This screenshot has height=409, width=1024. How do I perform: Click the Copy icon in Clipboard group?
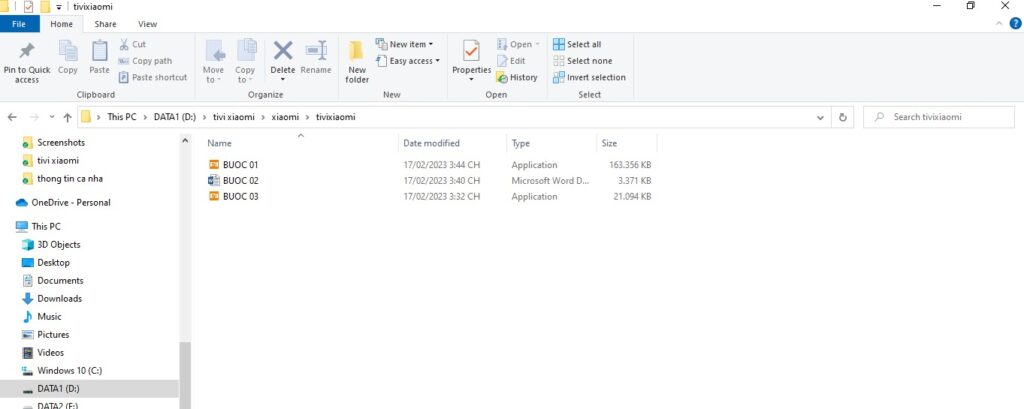point(68,52)
